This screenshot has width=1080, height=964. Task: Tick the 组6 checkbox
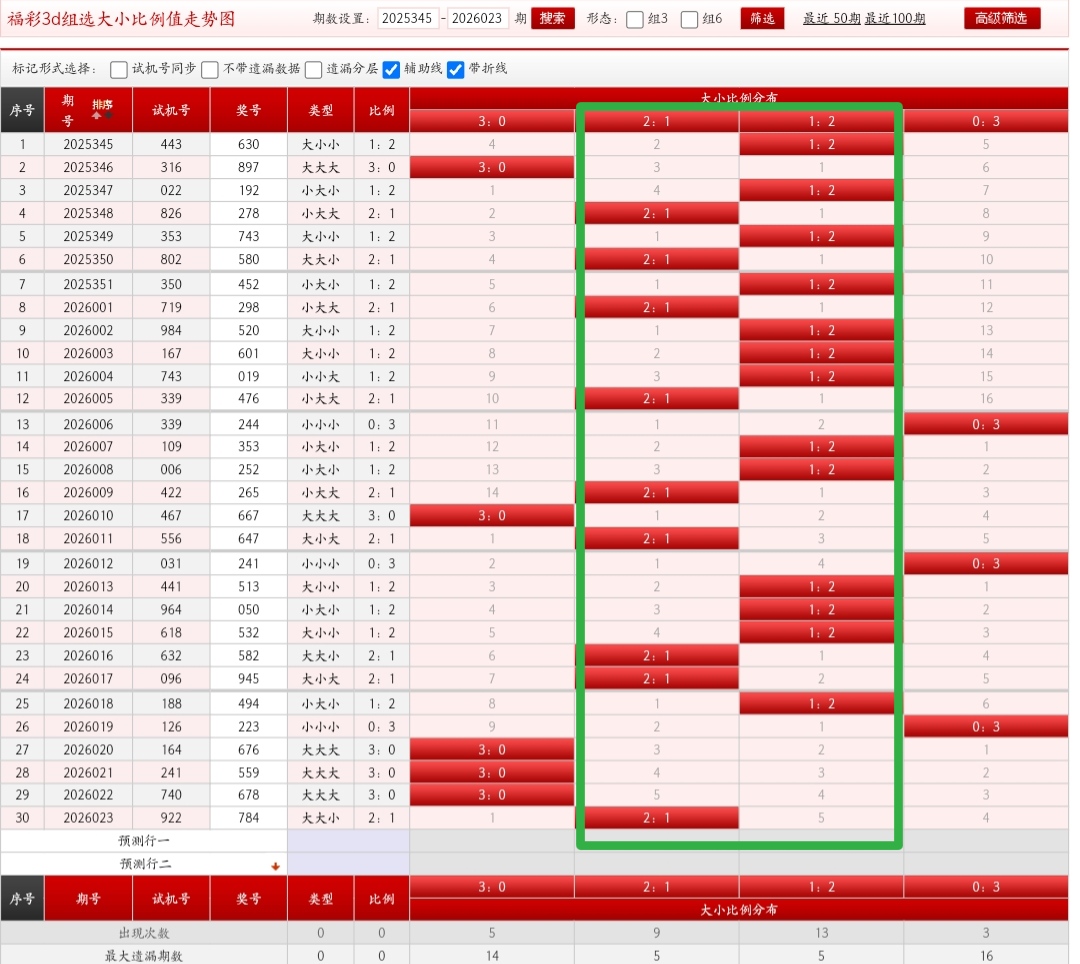689,19
